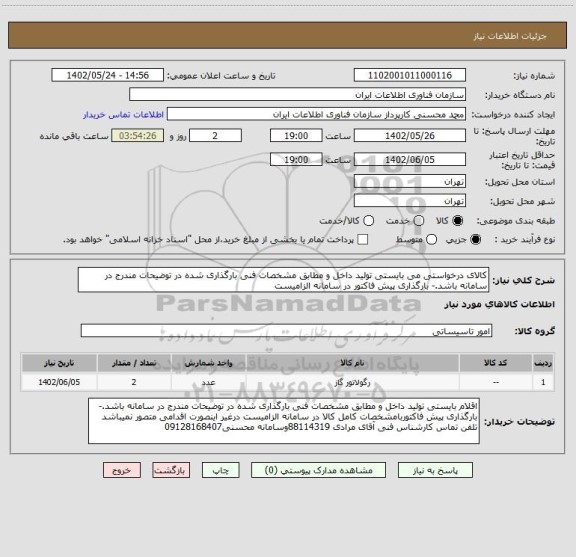Viewport: 576px width, 557px height.
Task: Select the کالا/خدمت radio button
Action: tap(368, 221)
